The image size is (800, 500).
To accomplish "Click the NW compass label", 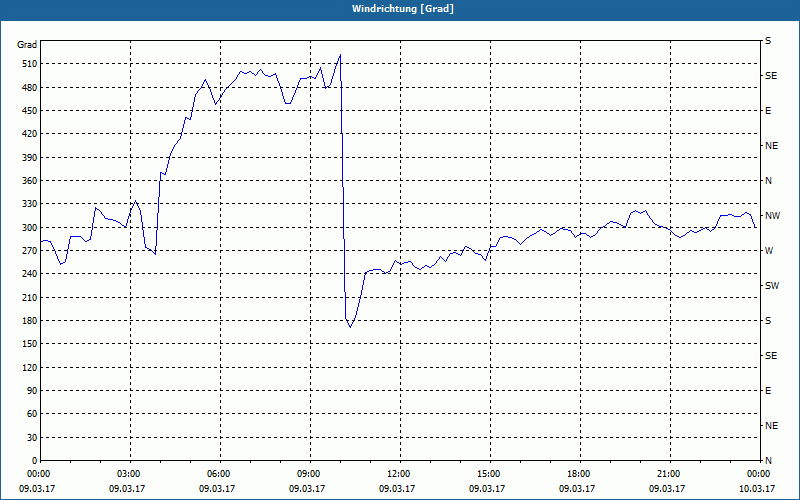I will [x=772, y=216].
